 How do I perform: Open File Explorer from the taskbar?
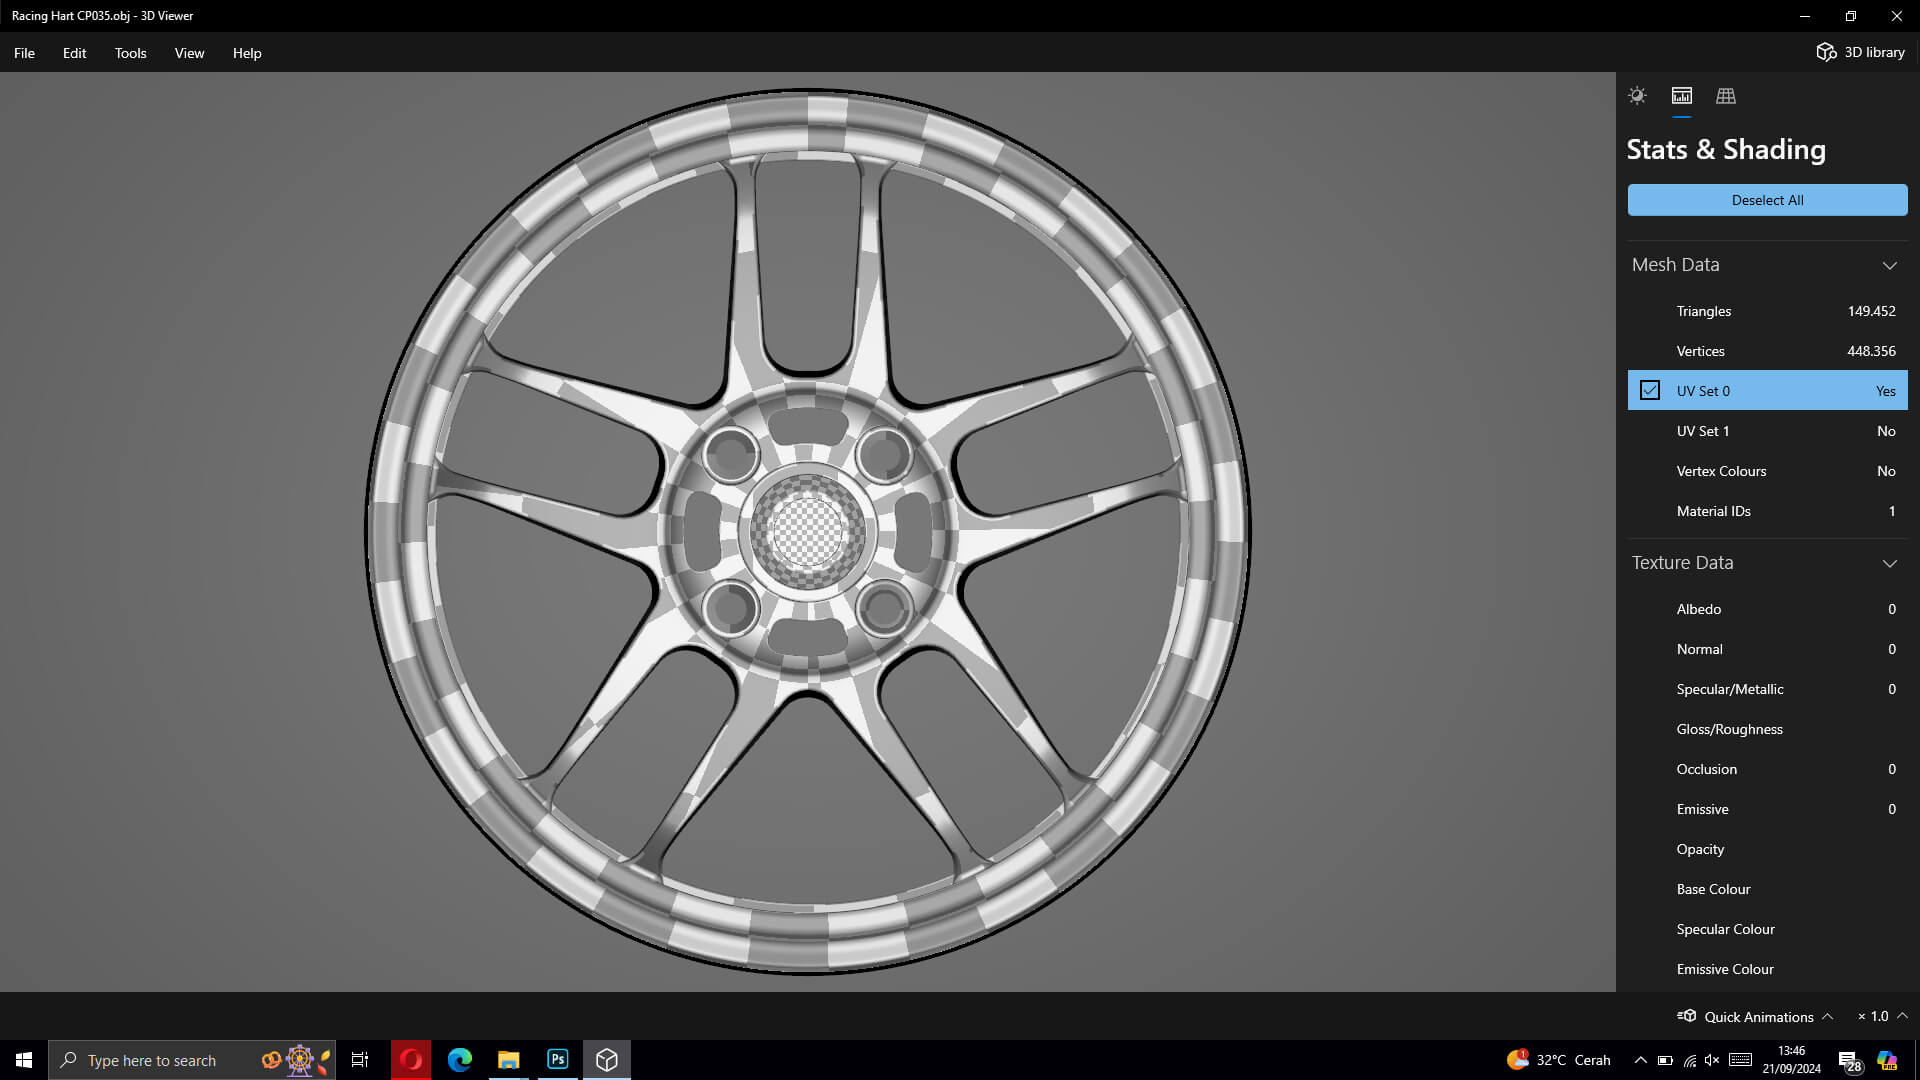[x=509, y=1060]
